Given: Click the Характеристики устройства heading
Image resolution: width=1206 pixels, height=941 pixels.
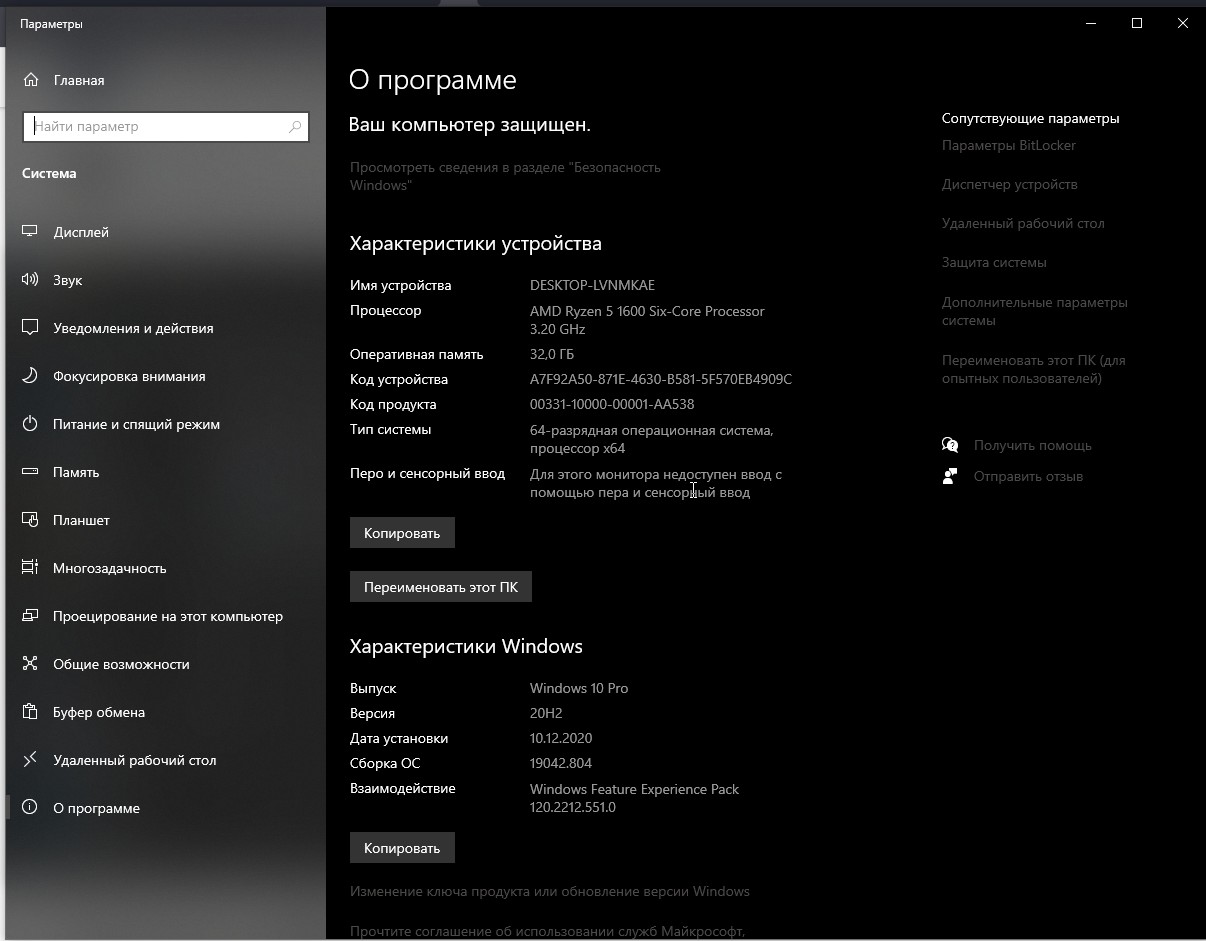Looking at the screenshot, I should pyautogui.click(x=476, y=243).
